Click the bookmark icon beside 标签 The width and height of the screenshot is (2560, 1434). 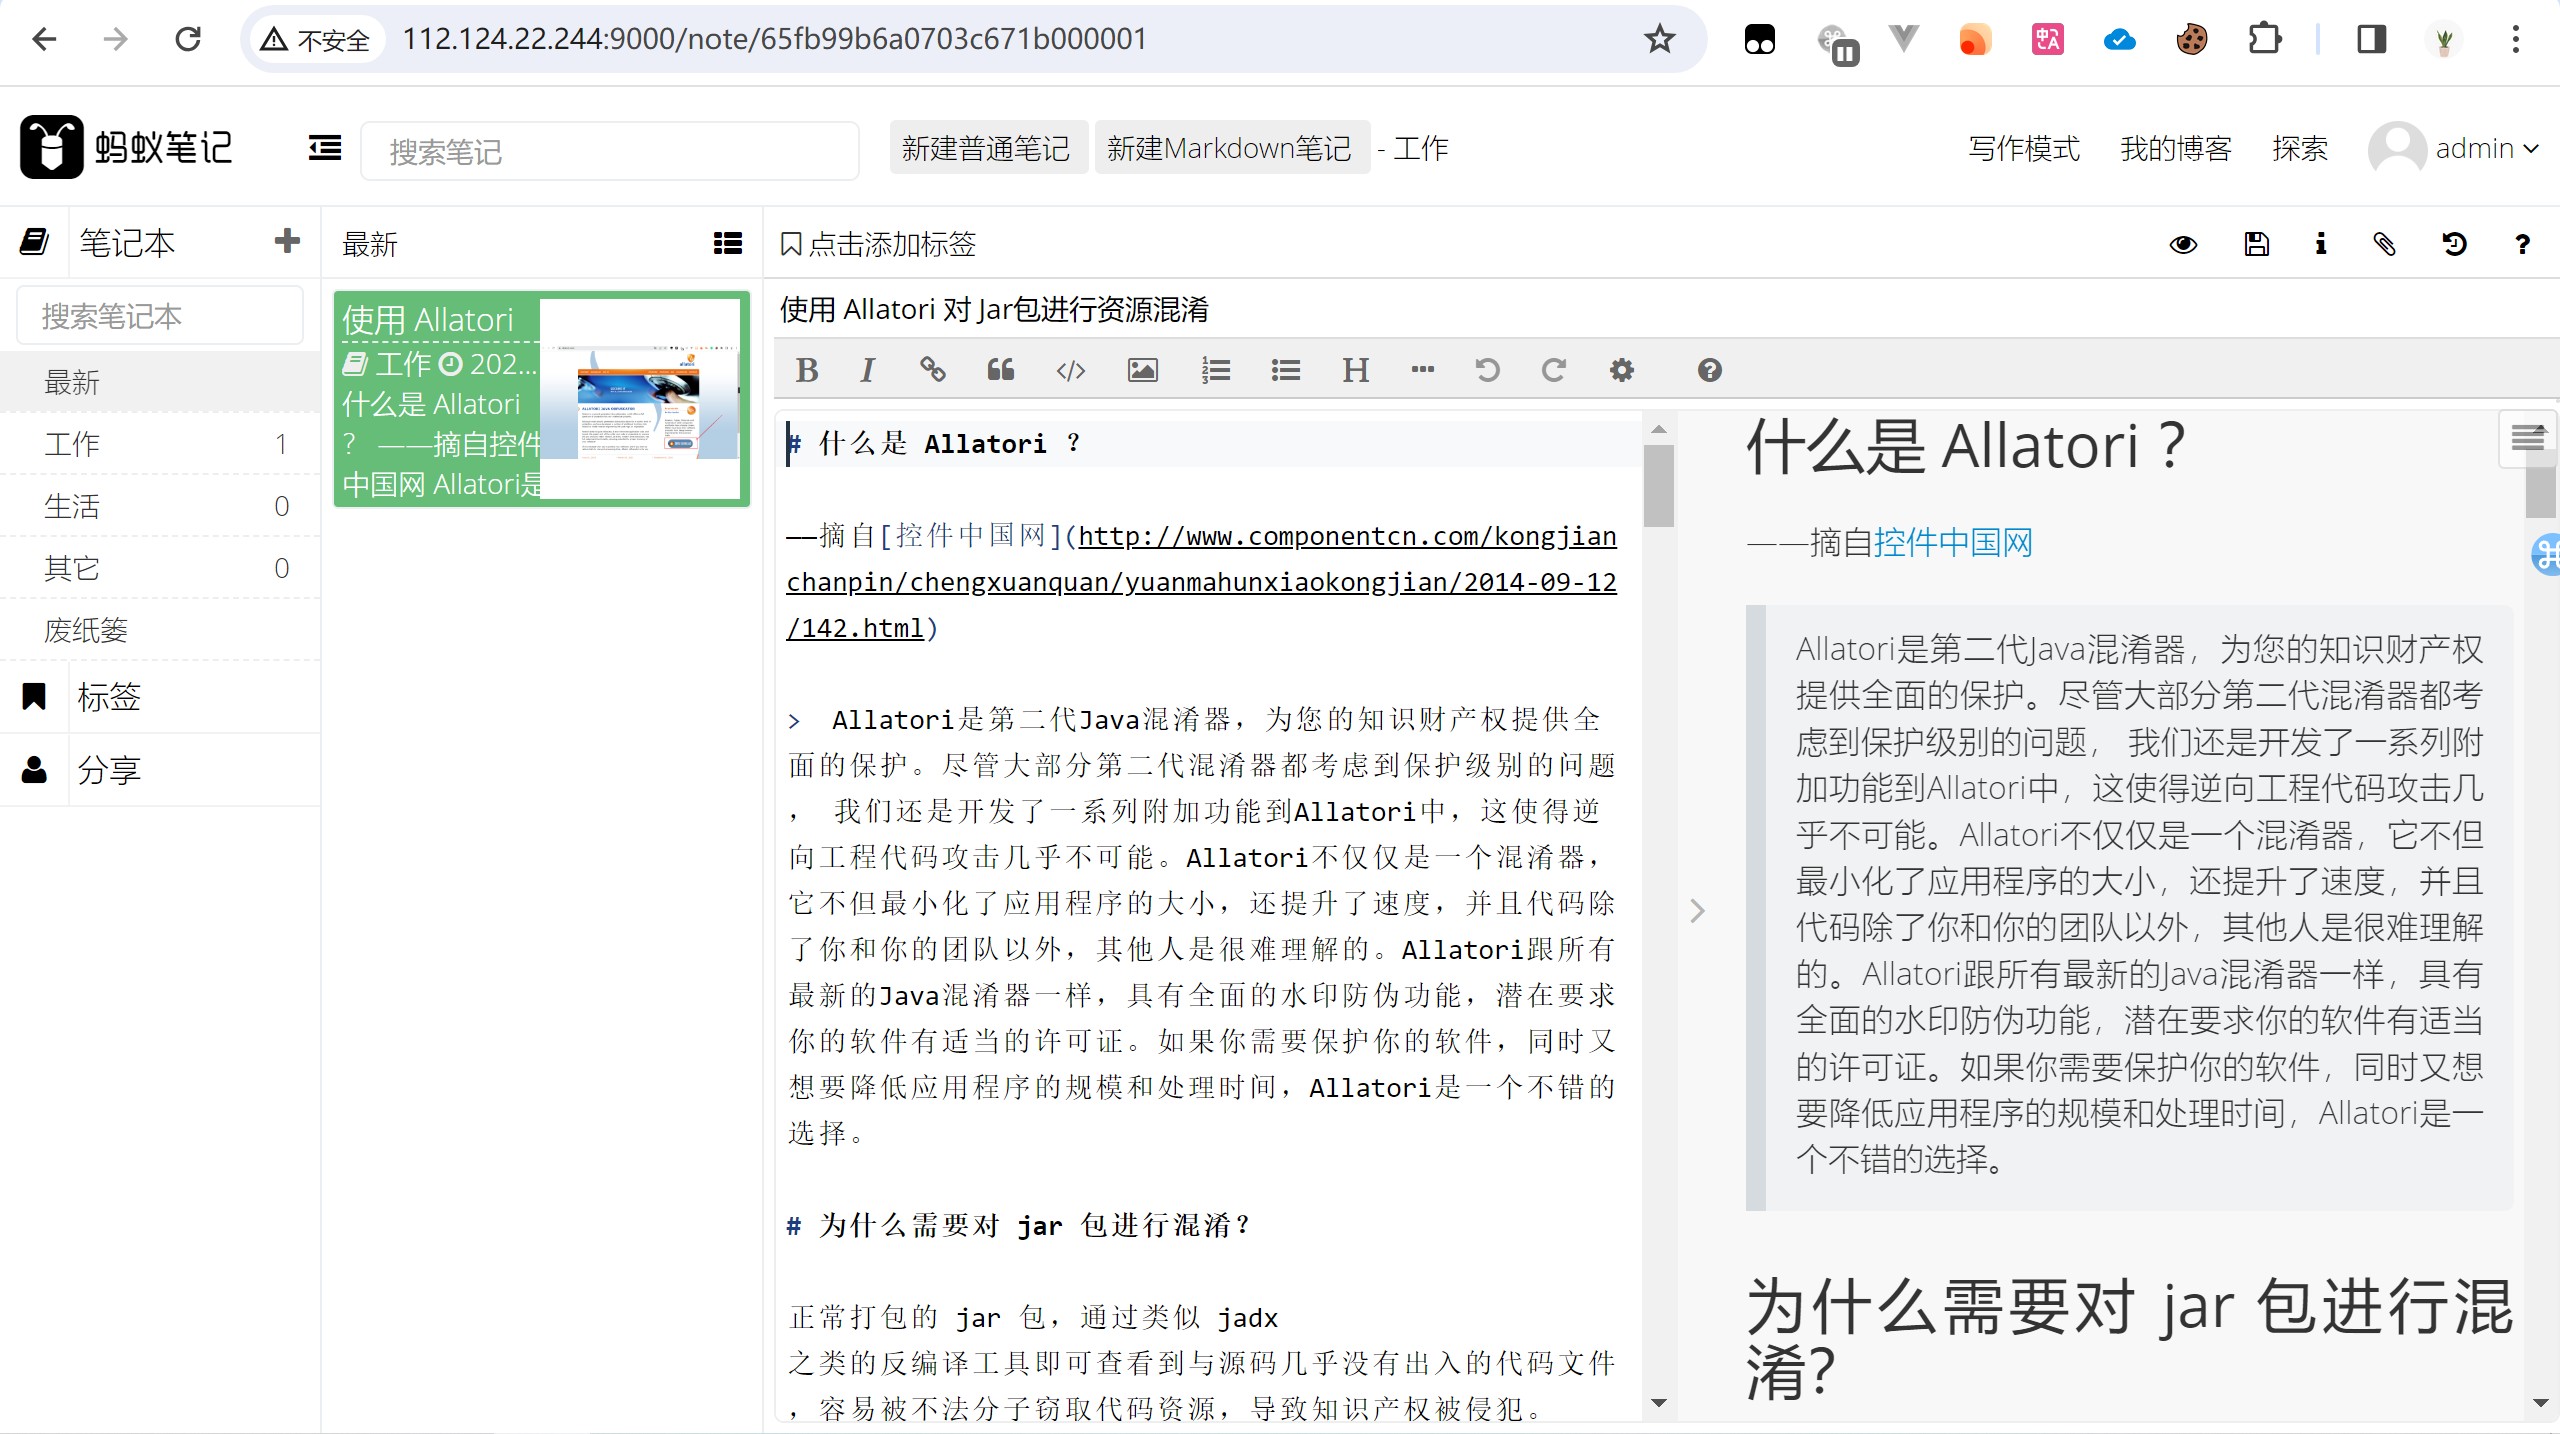click(35, 696)
